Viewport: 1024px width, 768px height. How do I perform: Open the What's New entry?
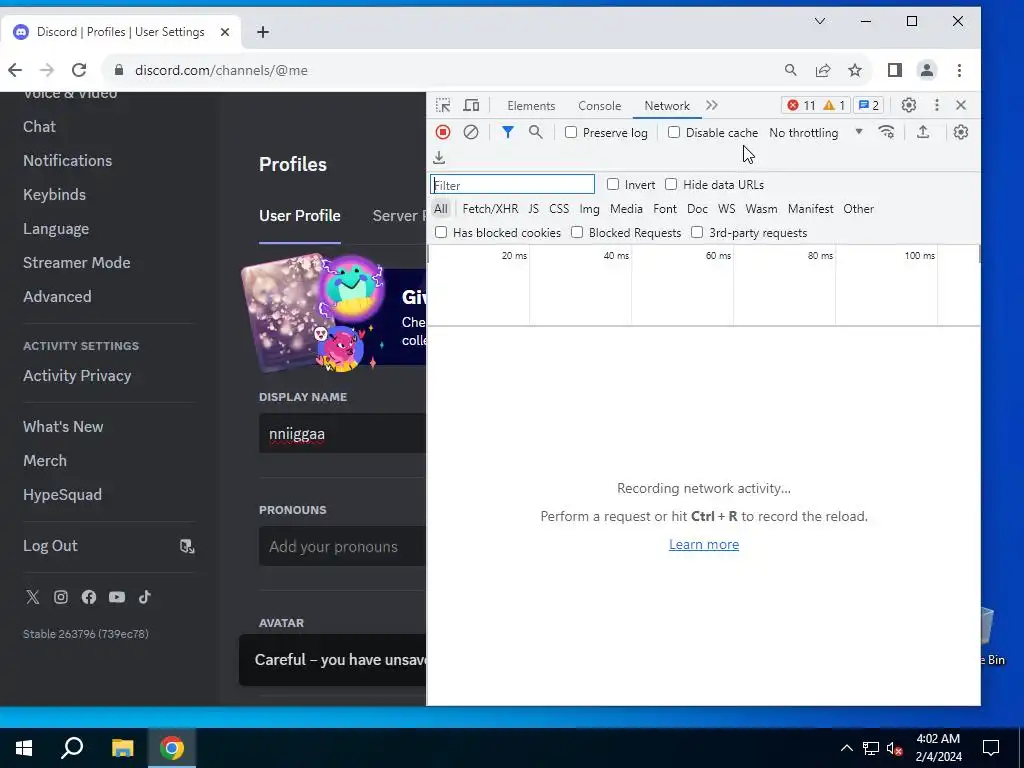point(63,426)
